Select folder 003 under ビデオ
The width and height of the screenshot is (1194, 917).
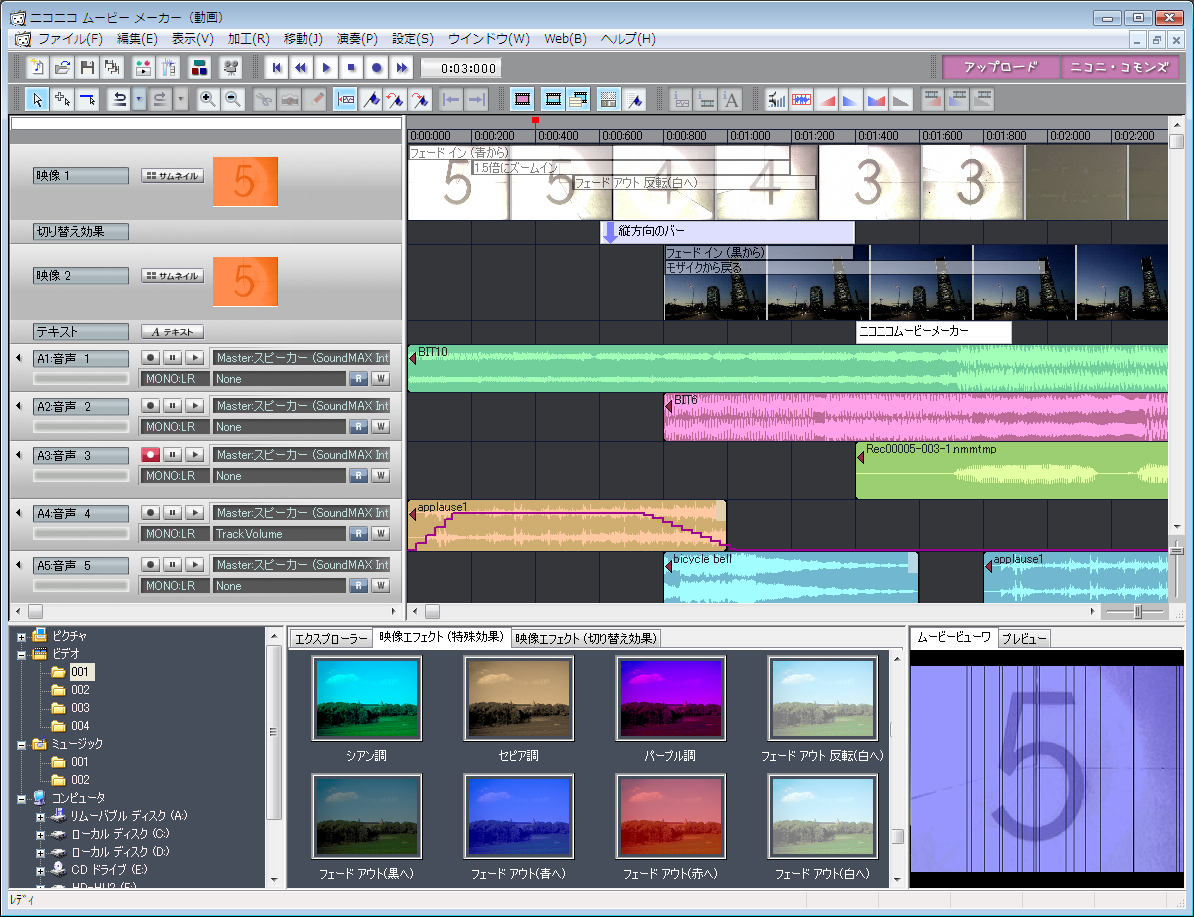click(x=80, y=708)
